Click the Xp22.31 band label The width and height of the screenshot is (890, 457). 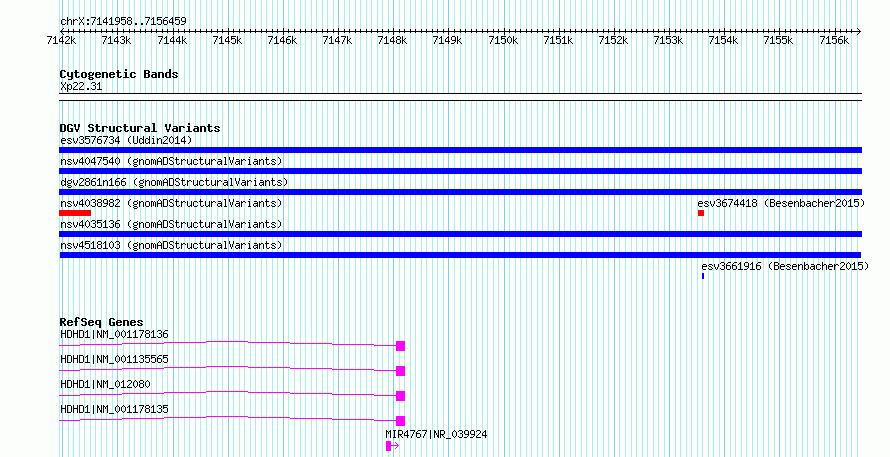pos(81,87)
